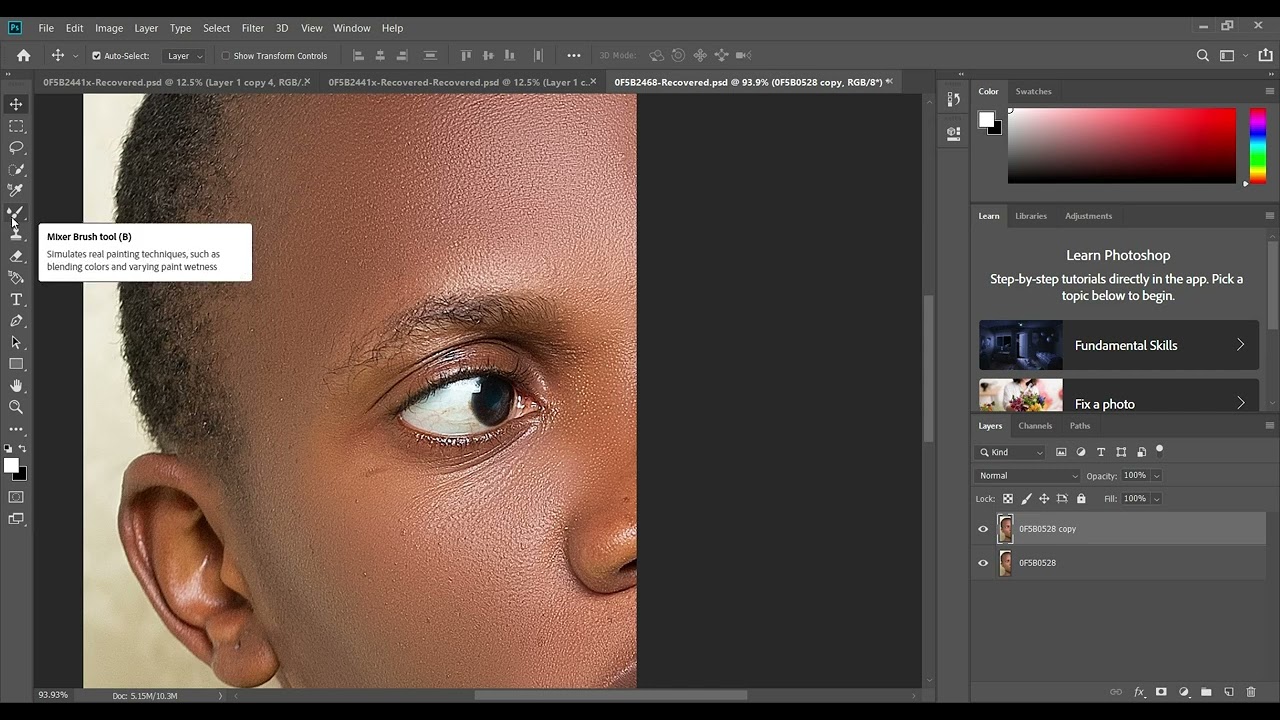Screen dimensions: 1280x720
Task: Delete the selected layer with trash icon
Action: [x=1251, y=692]
